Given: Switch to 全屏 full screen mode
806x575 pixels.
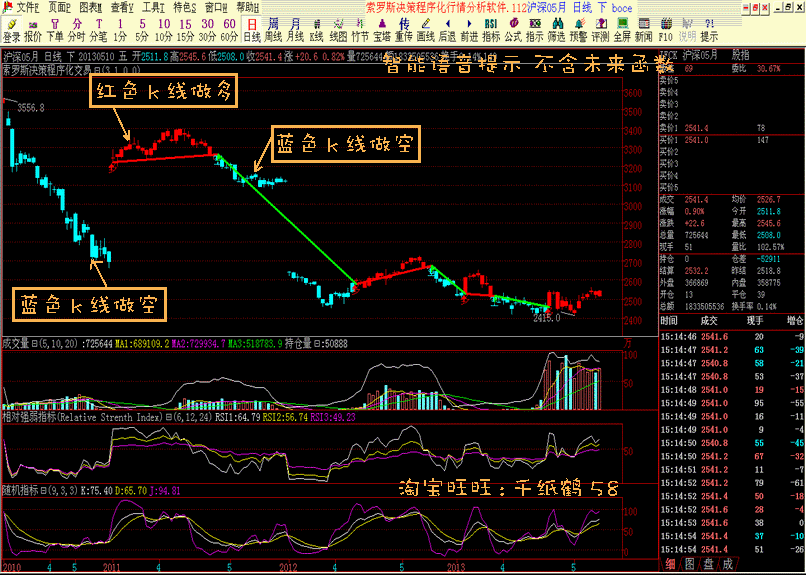Looking at the screenshot, I should (x=622, y=30).
